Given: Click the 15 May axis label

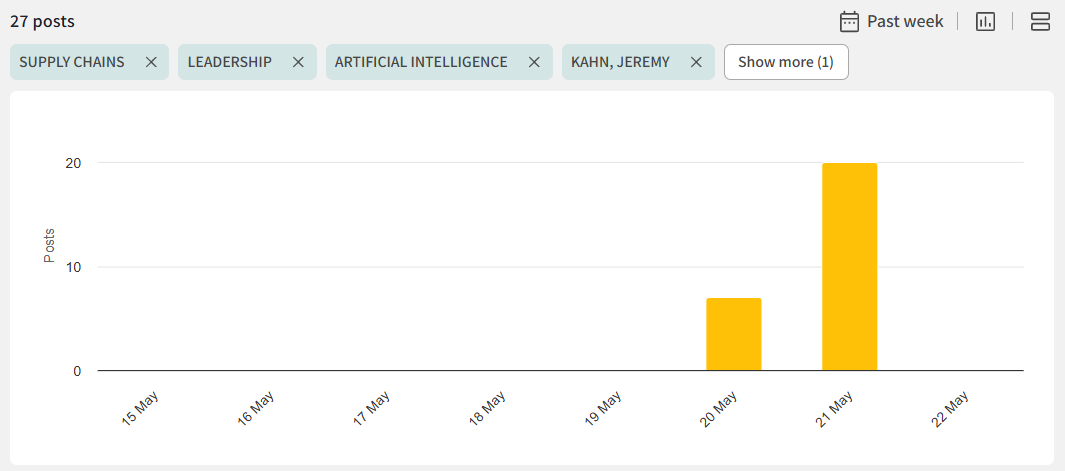Looking at the screenshot, I should [141, 408].
